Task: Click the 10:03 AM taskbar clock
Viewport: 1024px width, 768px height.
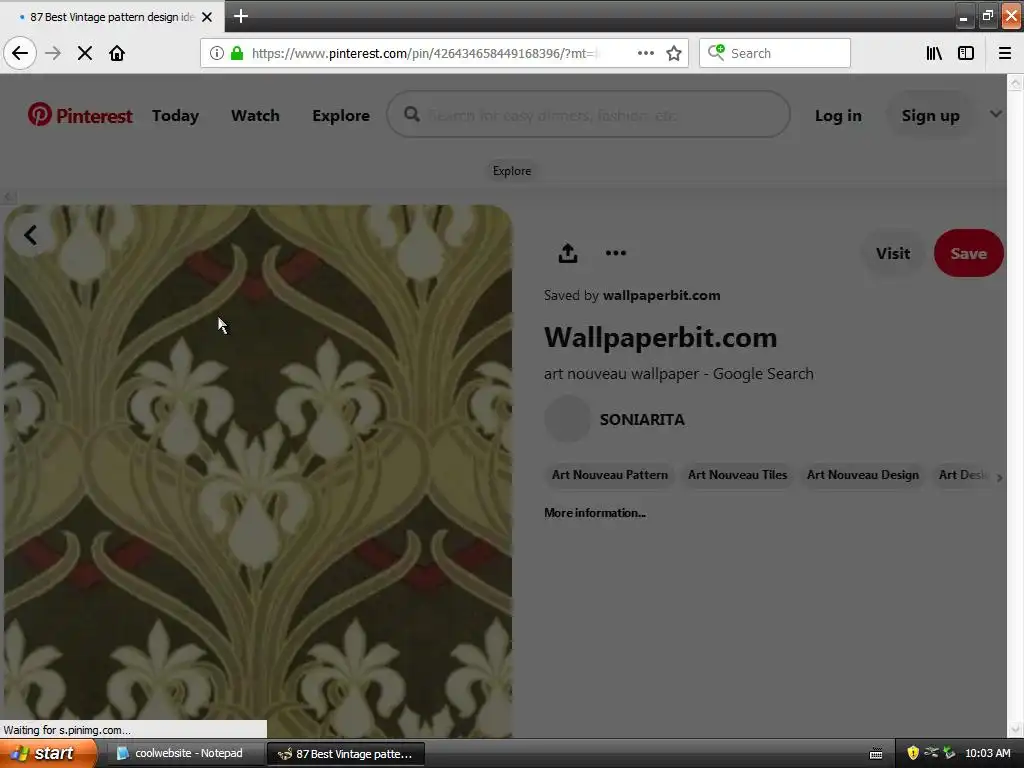Action: [x=987, y=753]
